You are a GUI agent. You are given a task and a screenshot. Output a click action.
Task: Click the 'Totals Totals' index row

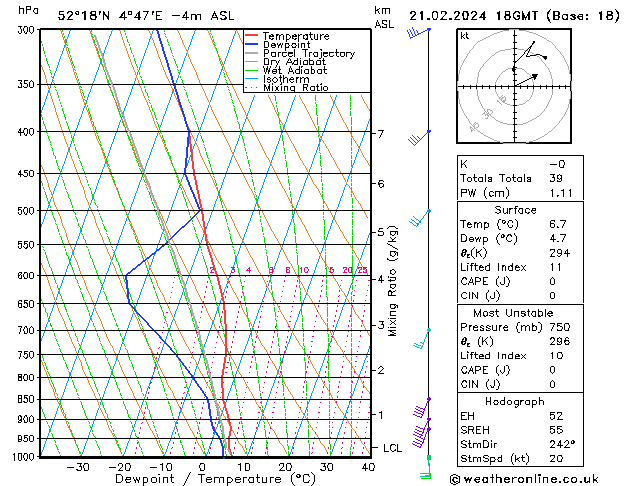[x=520, y=178]
